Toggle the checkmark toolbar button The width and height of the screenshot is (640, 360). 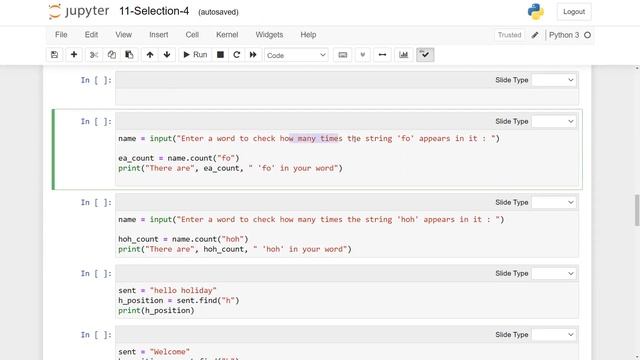click(425, 55)
